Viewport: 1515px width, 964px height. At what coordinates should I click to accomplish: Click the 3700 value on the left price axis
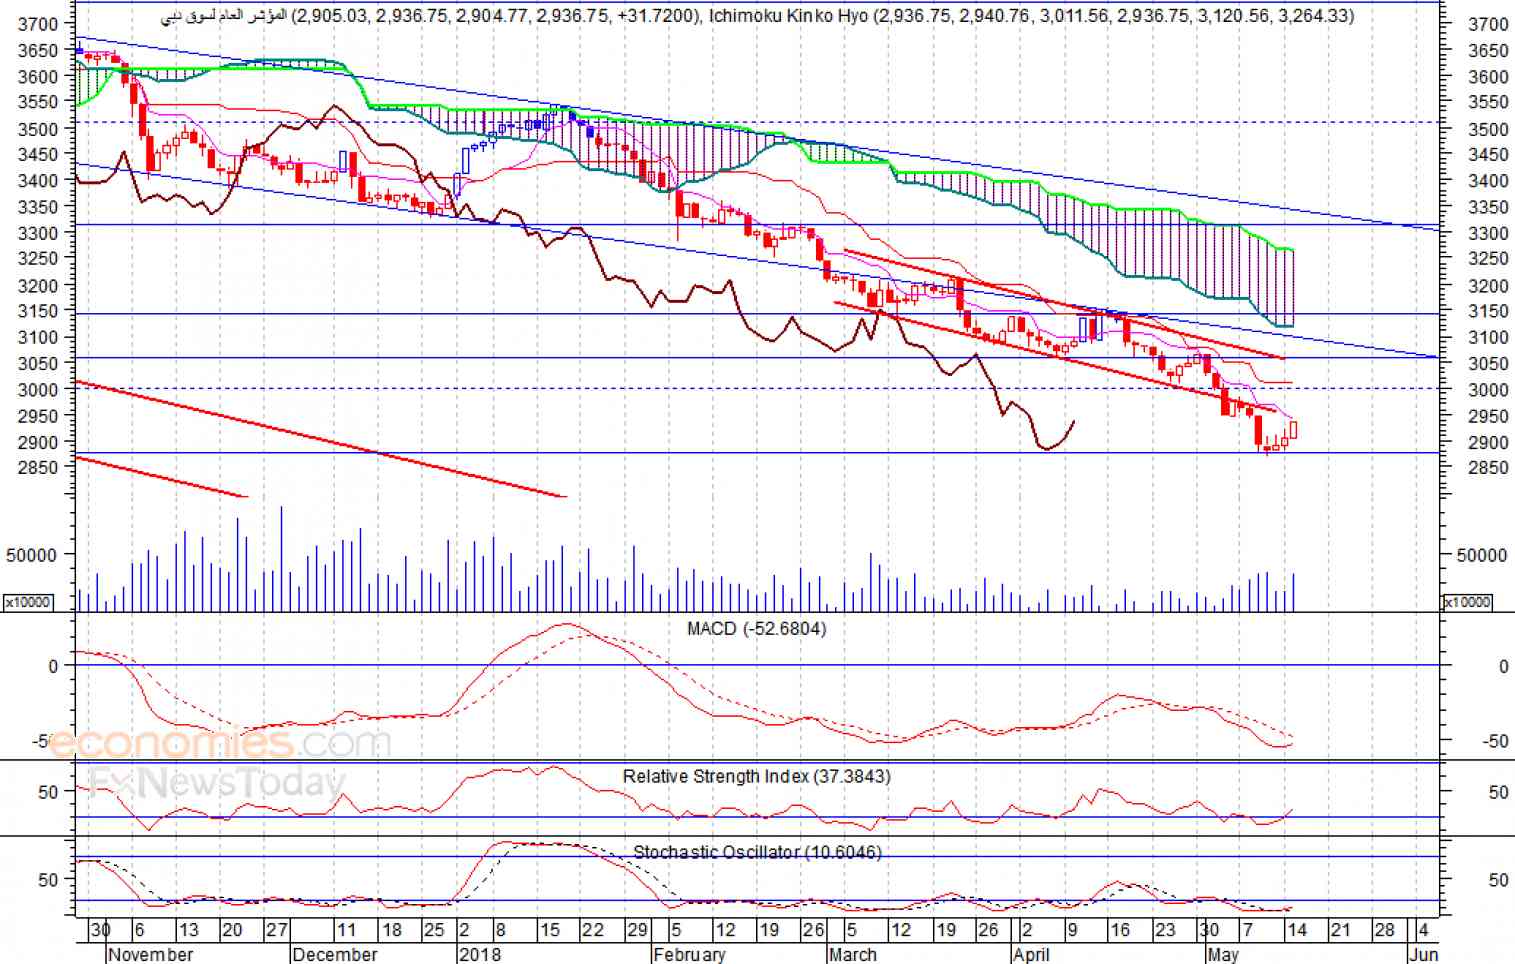tap(38, 24)
